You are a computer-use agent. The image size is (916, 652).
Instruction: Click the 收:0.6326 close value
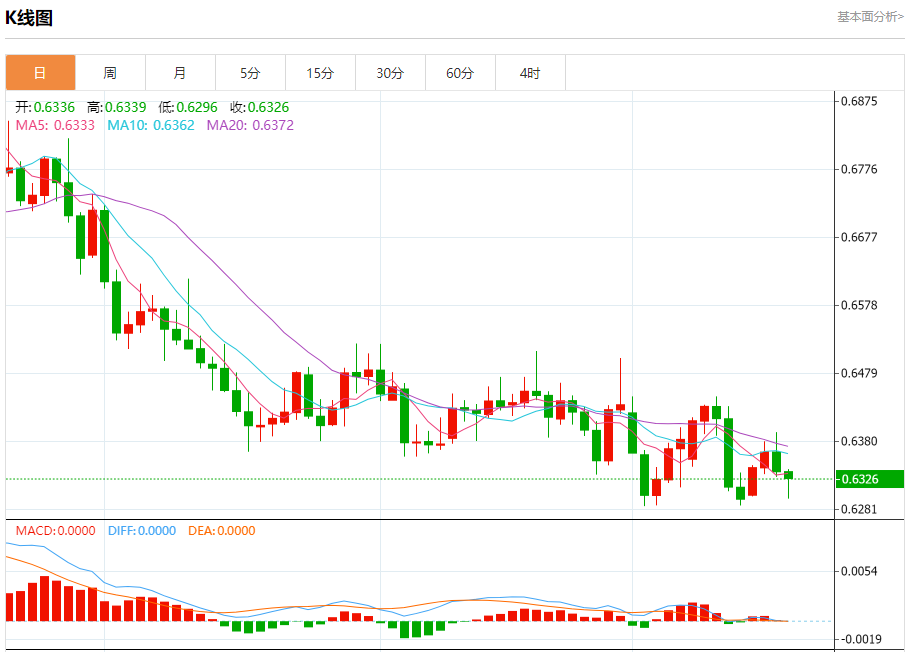click(x=259, y=107)
